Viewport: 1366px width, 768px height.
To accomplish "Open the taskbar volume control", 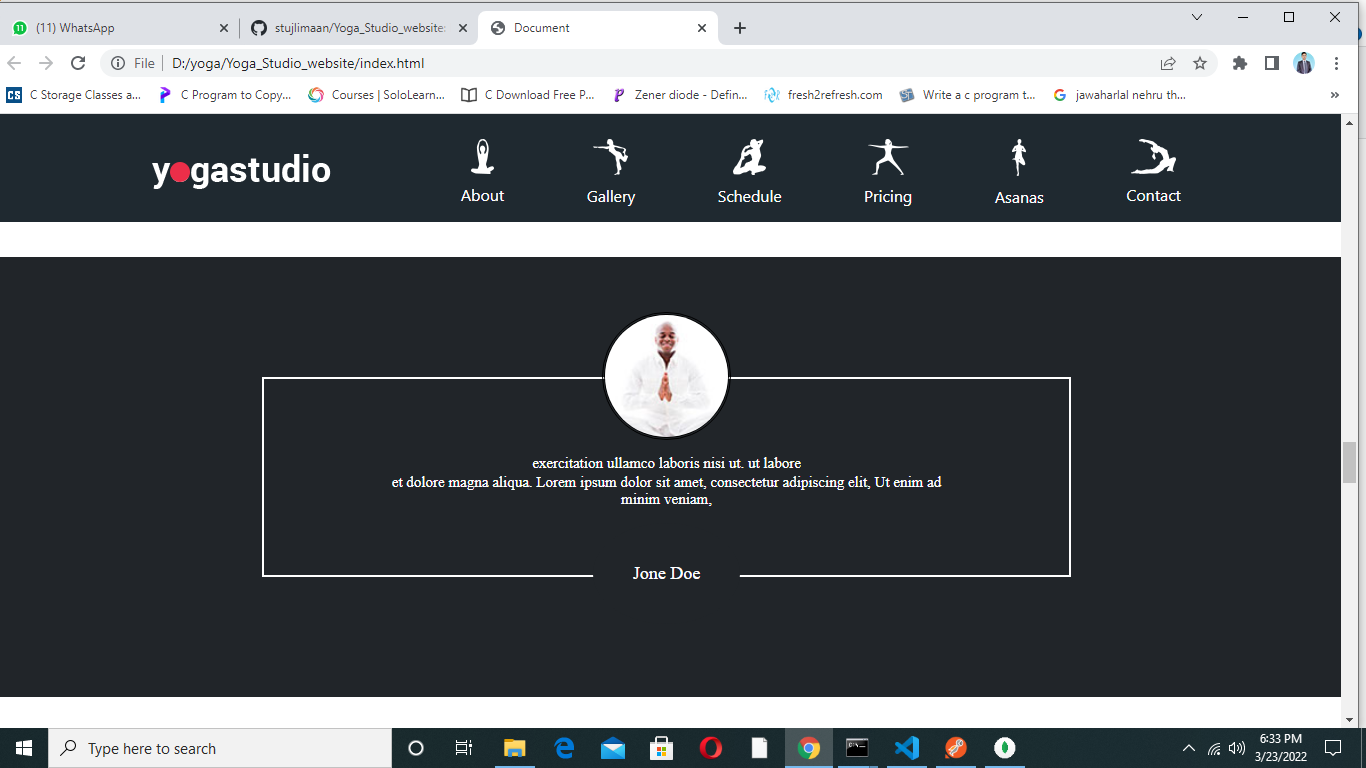I will coord(1237,748).
